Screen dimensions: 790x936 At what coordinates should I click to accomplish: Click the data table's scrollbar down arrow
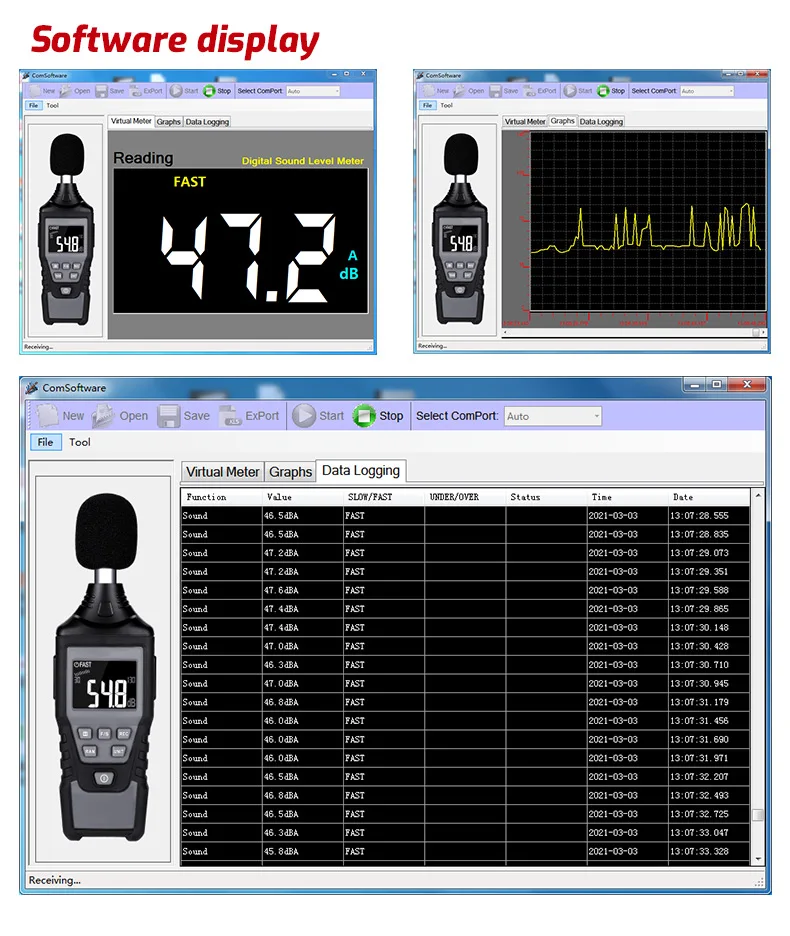tap(757, 858)
